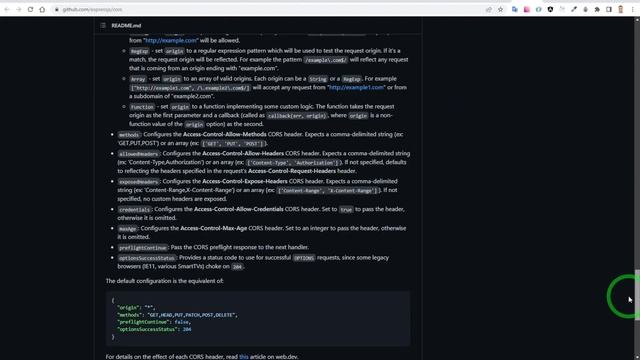This screenshot has width=640, height=360.
Task: Click the 'Array' origin type label
Action: coord(138,79)
